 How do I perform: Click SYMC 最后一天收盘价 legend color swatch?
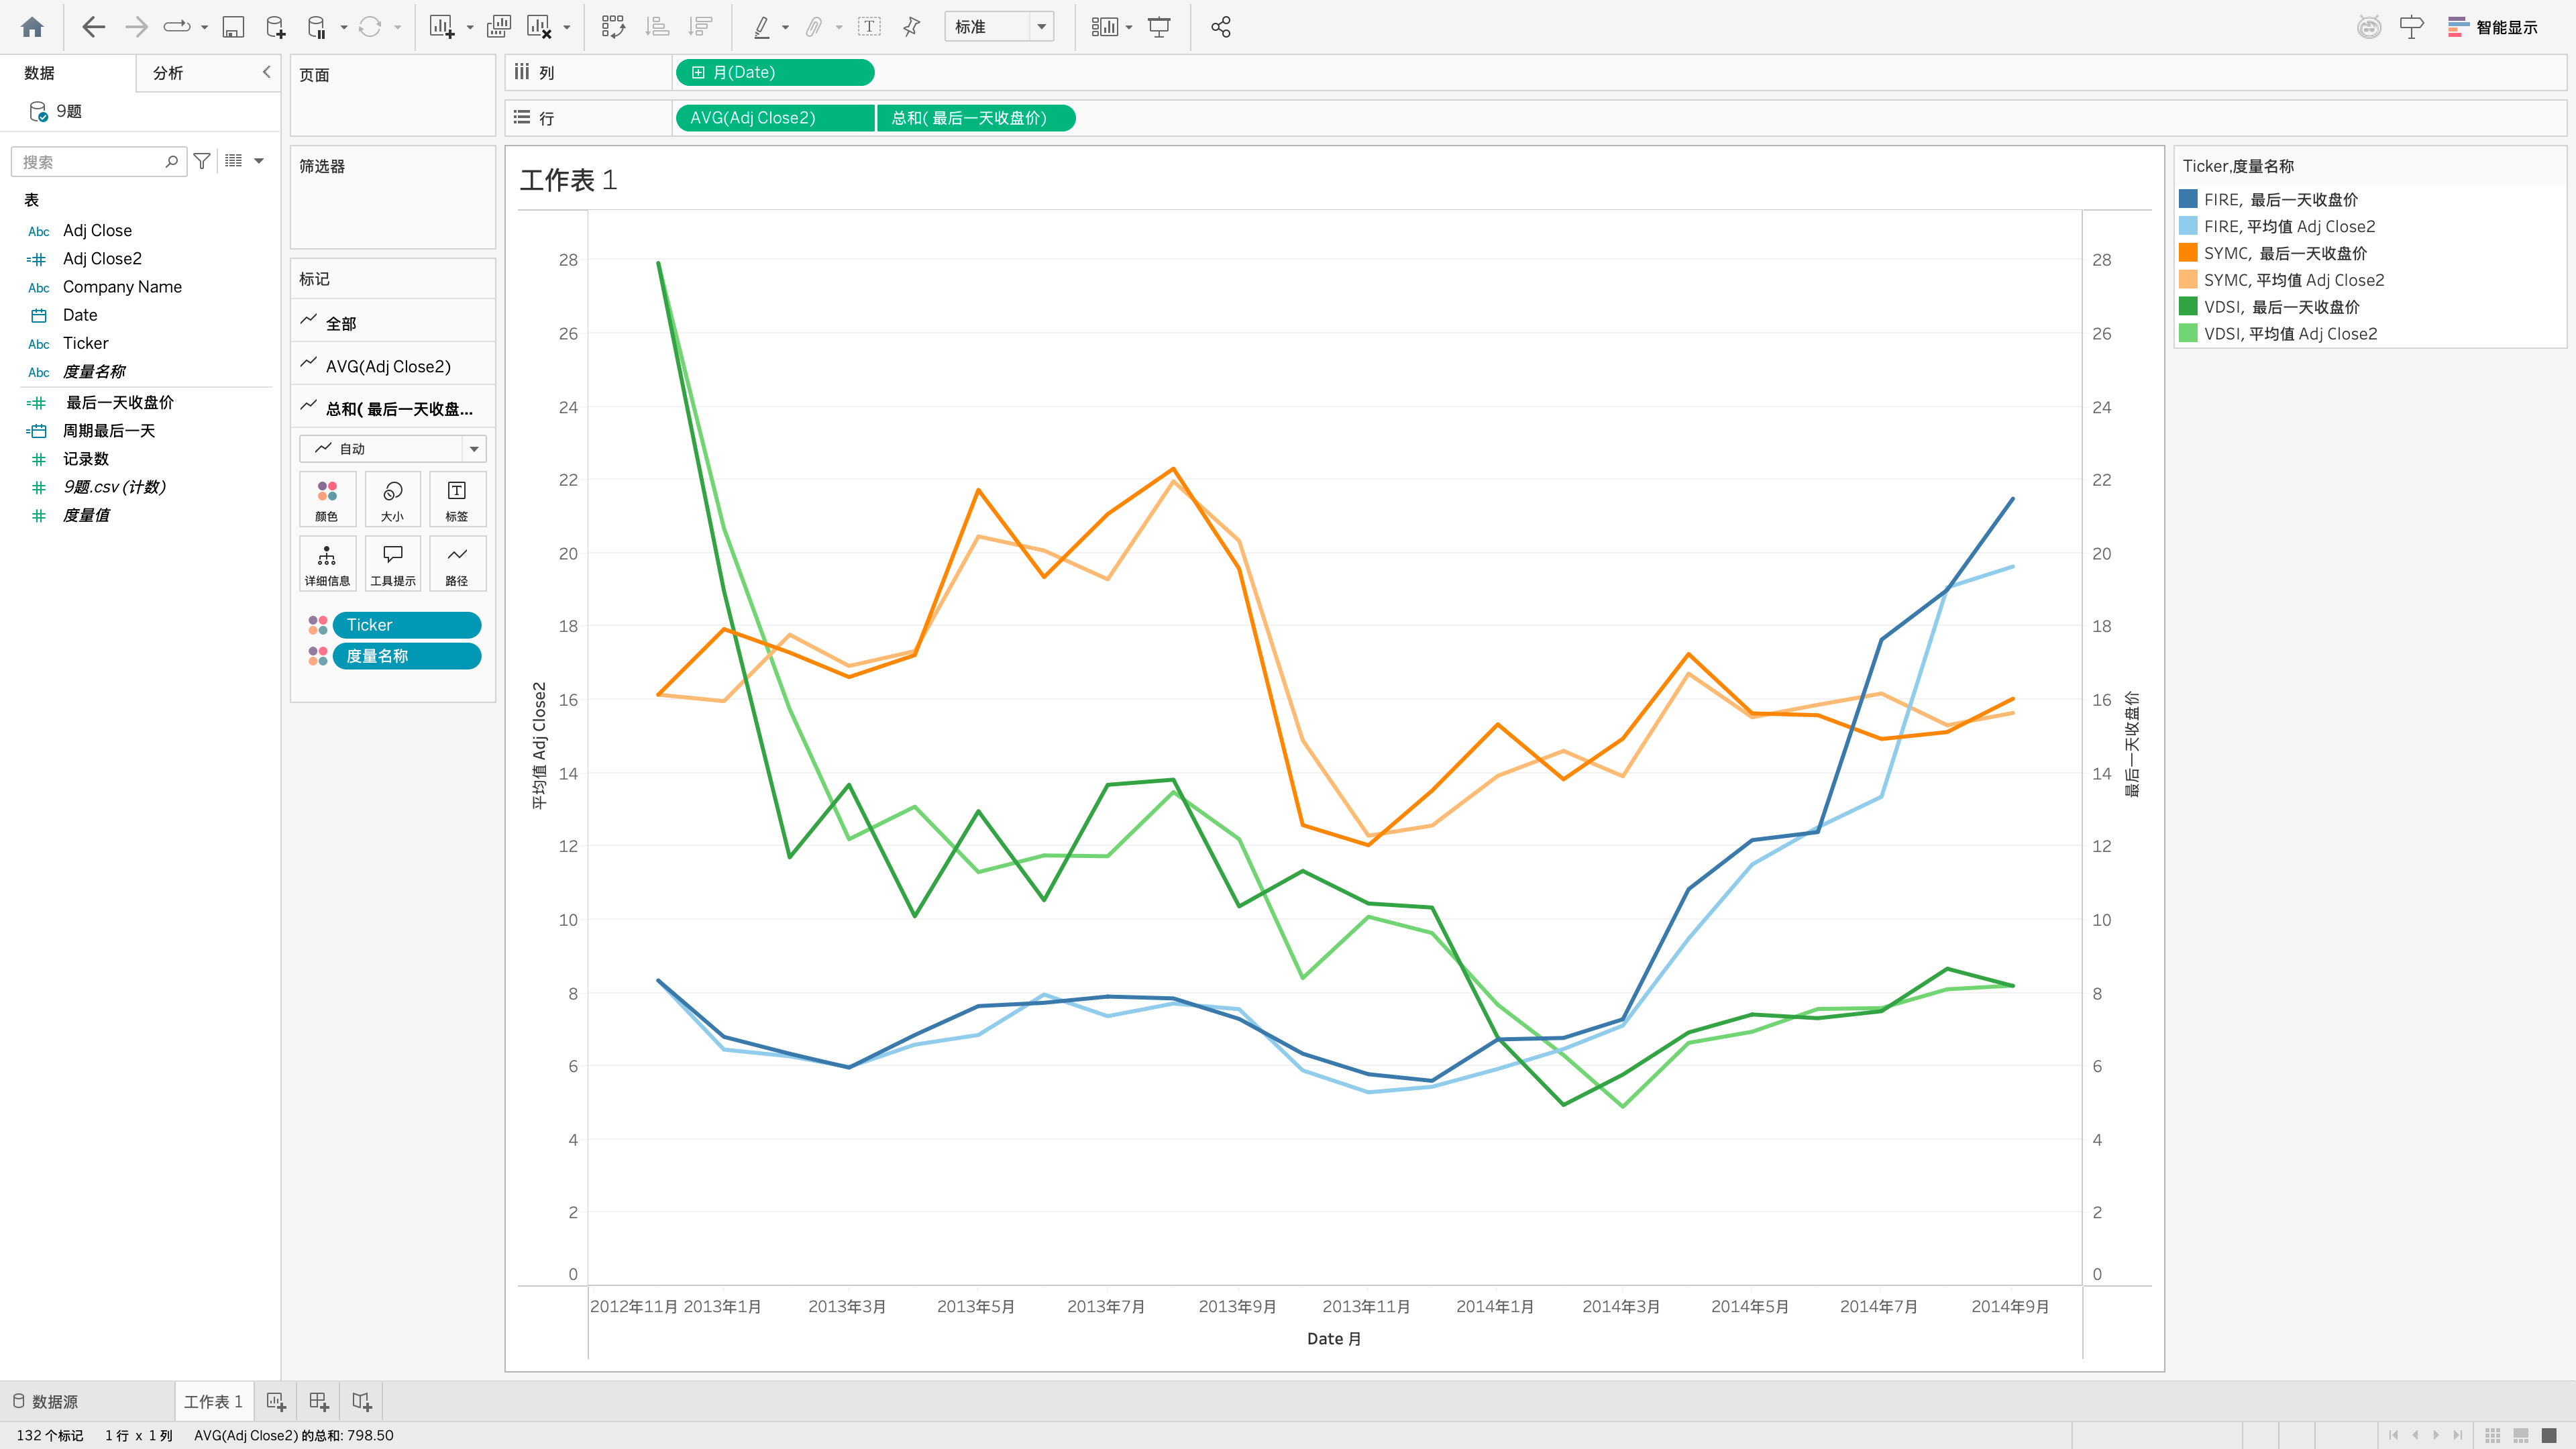(x=2188, y=253)
